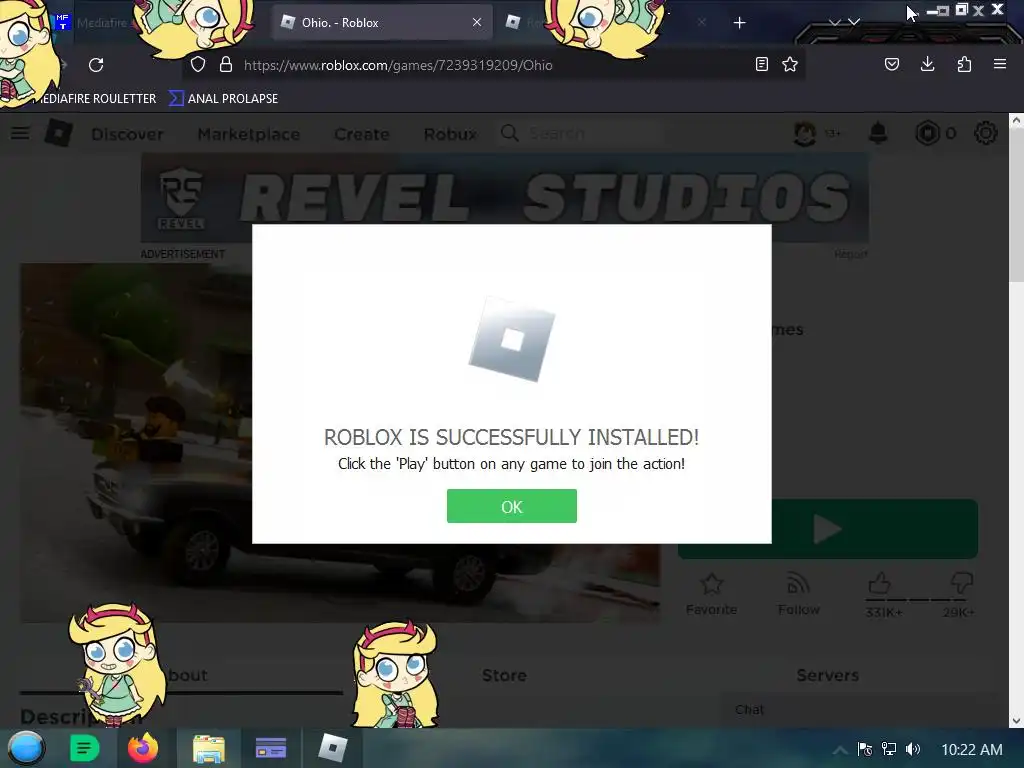Open the volume speaker tray icon
The image size is (1024, 768).
[913, 749]
